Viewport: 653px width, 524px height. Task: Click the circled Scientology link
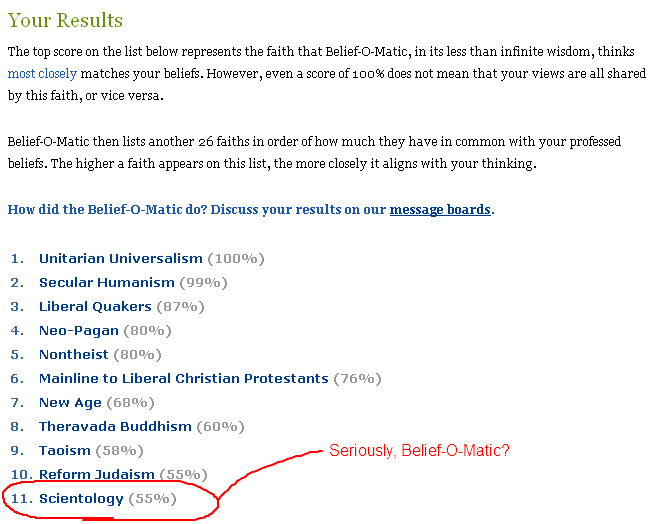click(x=81, y=498)
